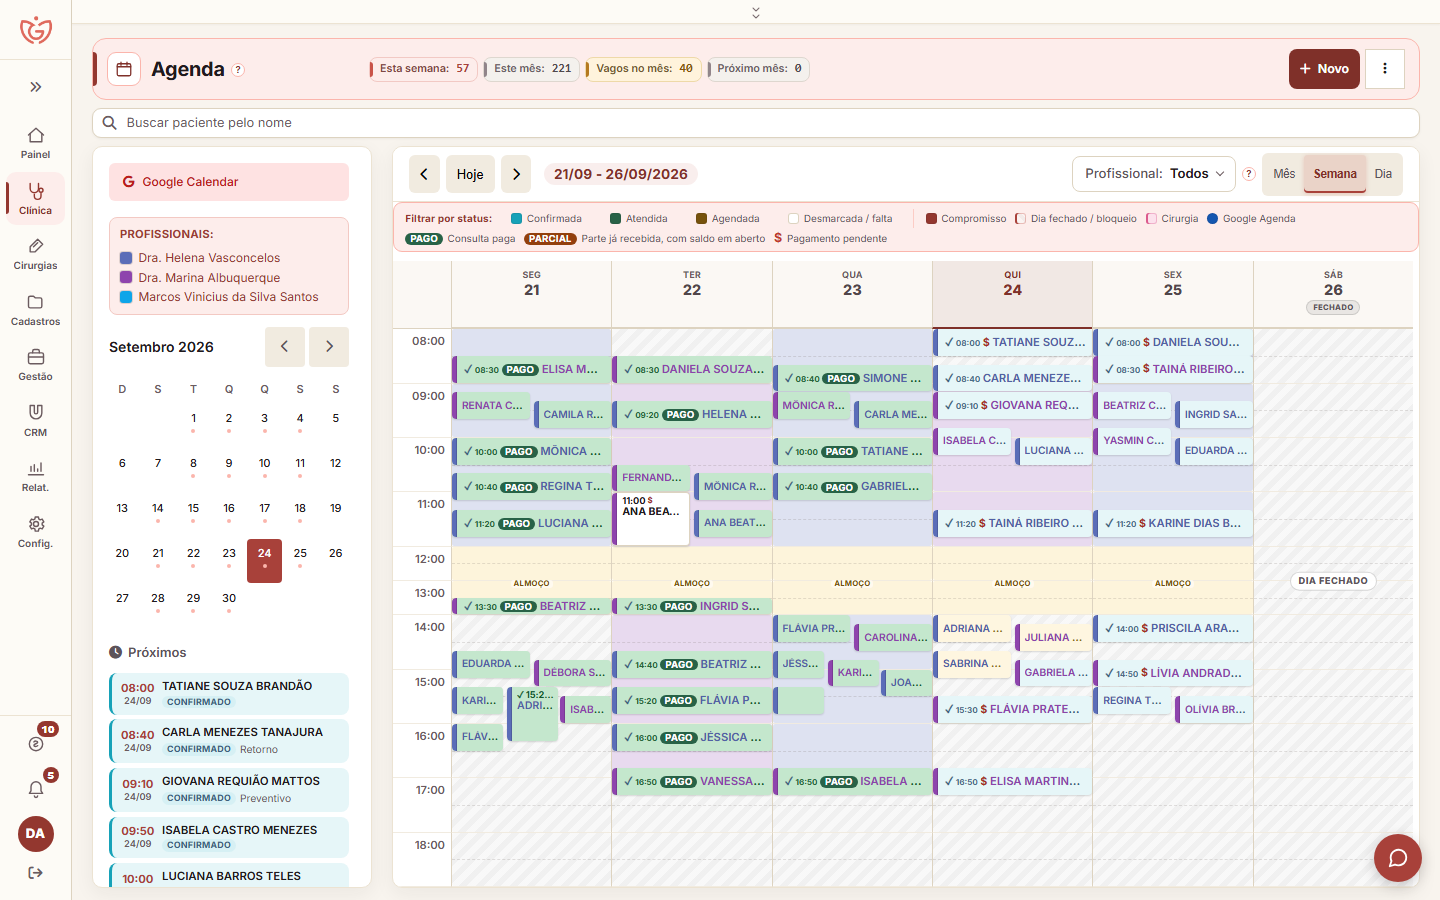
Task: Toggle the Compromisso filter
Action: [x=966, y=218]
